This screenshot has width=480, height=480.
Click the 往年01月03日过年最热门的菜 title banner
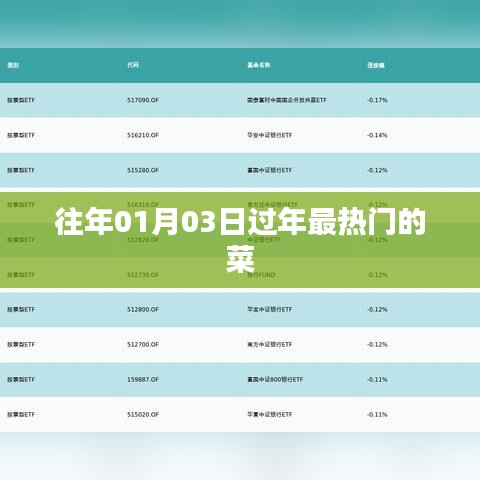tap(240, 240)
